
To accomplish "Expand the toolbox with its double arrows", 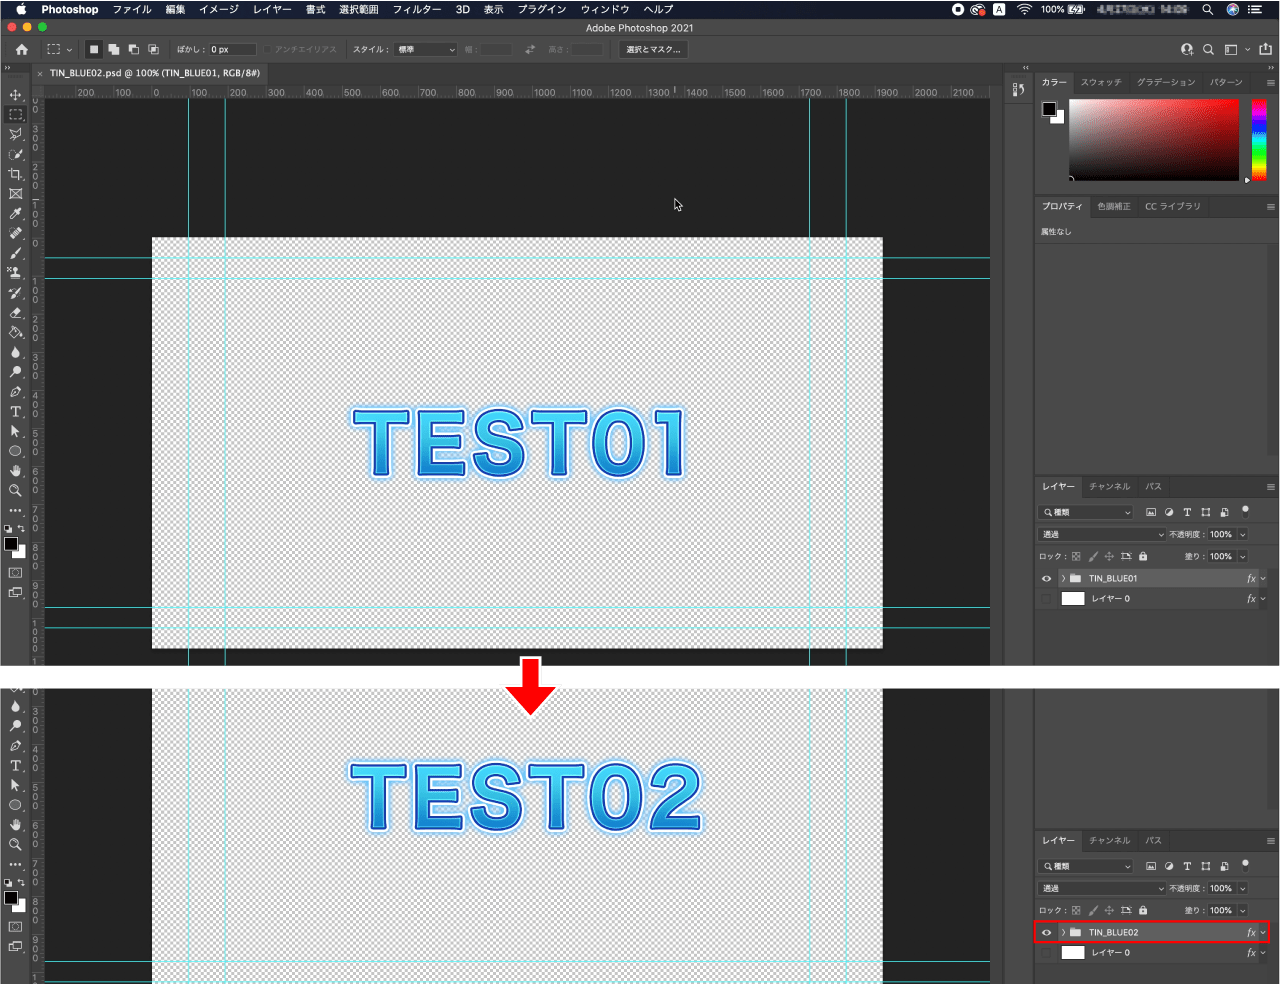I will 7,68.
